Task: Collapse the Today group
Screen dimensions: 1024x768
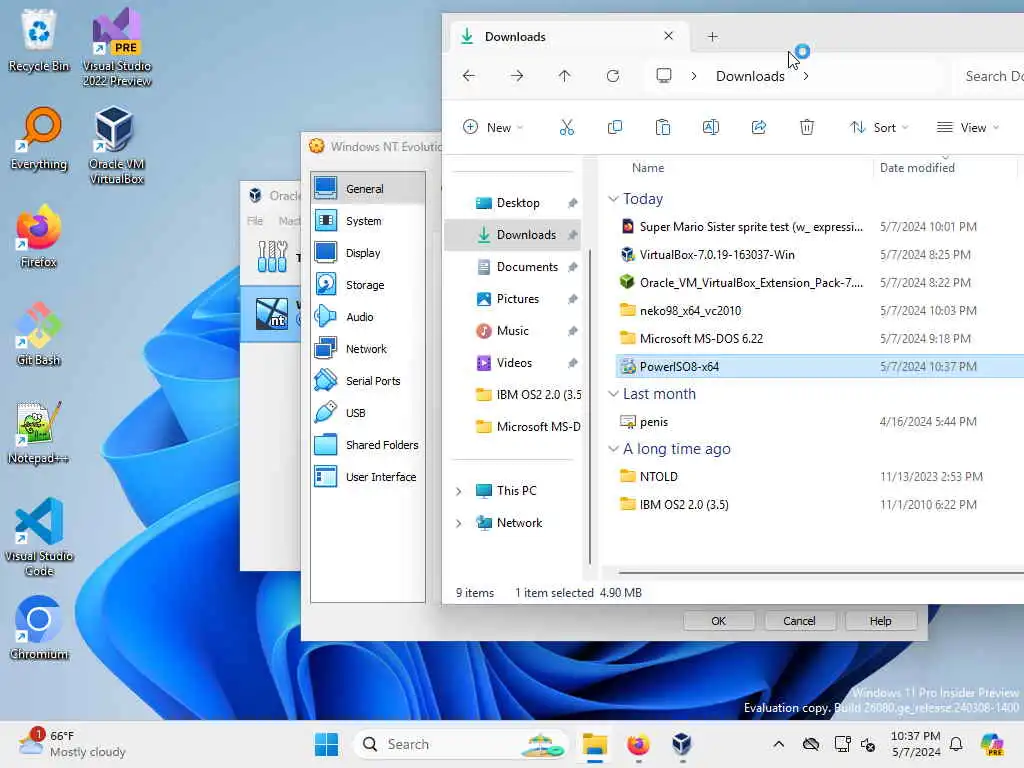Action: point(613,199)
